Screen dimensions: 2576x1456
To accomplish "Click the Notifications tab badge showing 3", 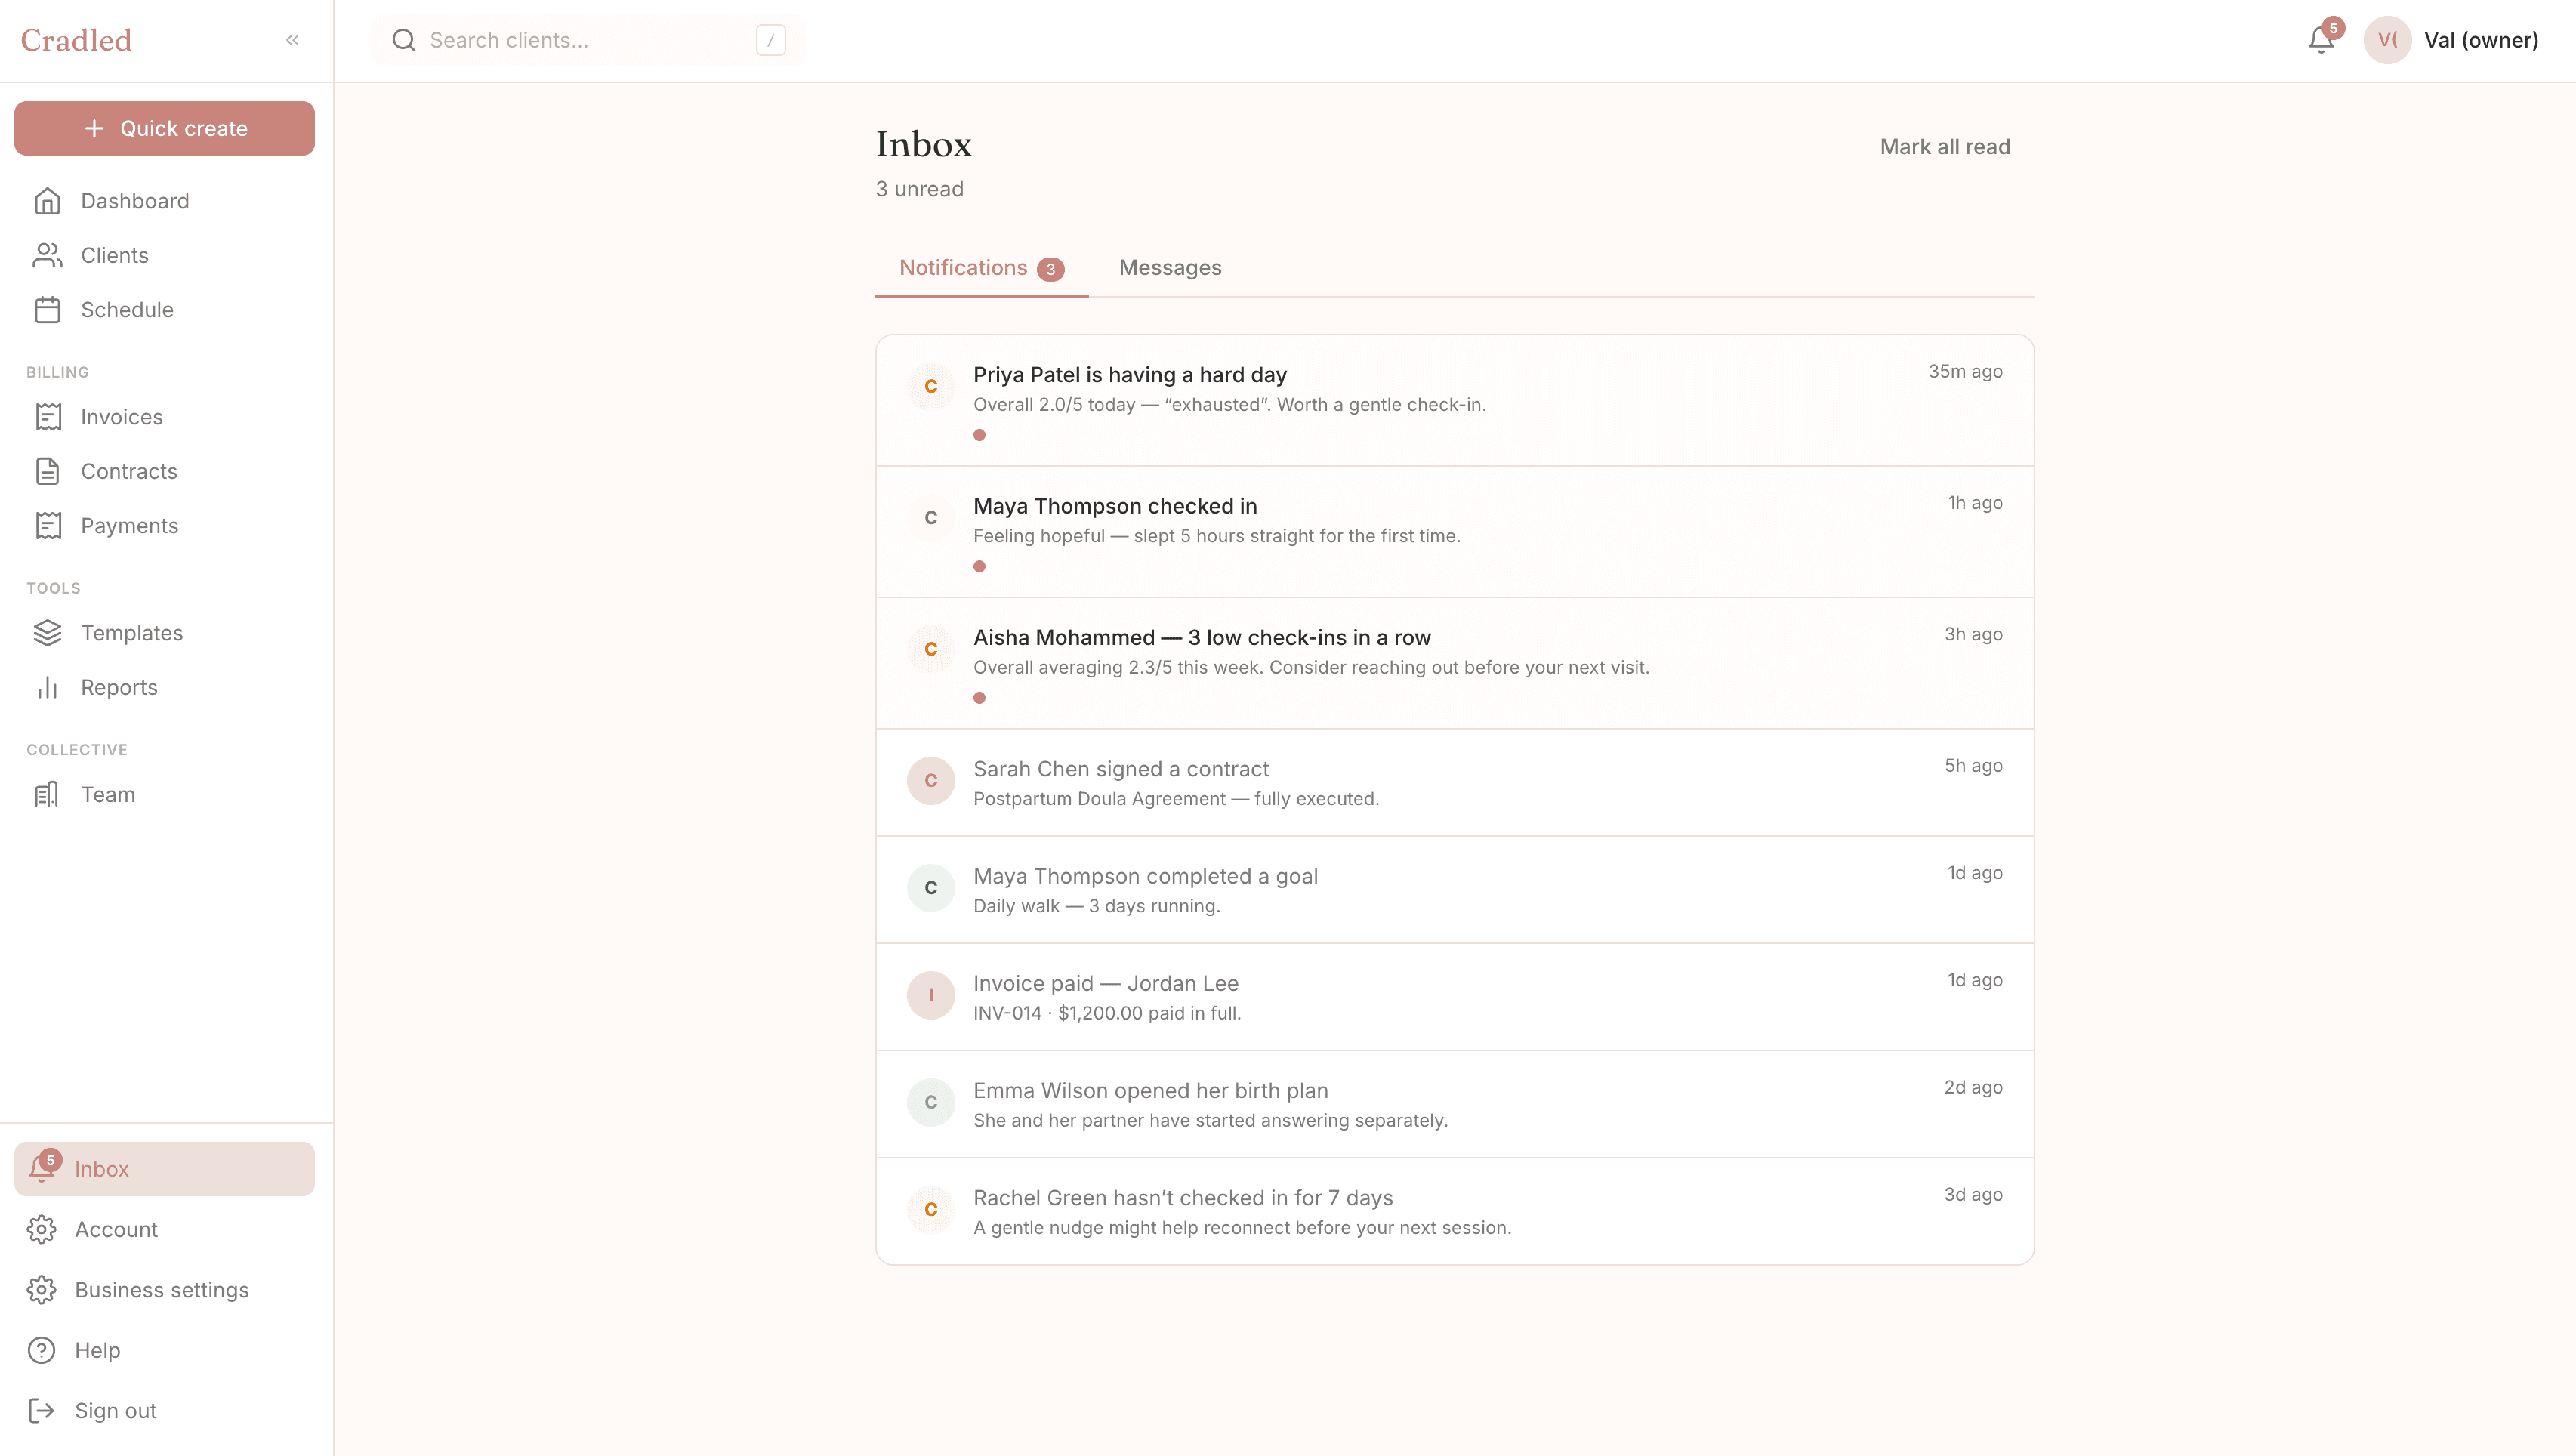I will tap(1050, 269).
